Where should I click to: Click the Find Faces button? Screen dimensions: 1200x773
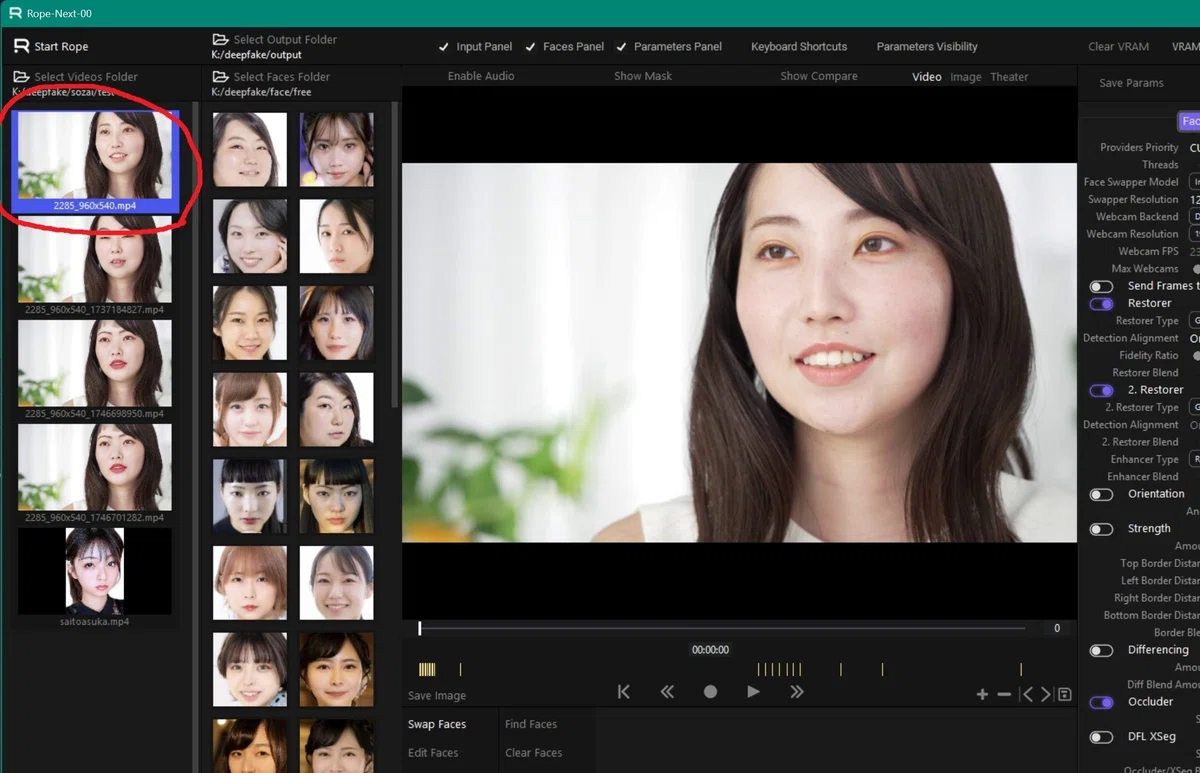531,724
